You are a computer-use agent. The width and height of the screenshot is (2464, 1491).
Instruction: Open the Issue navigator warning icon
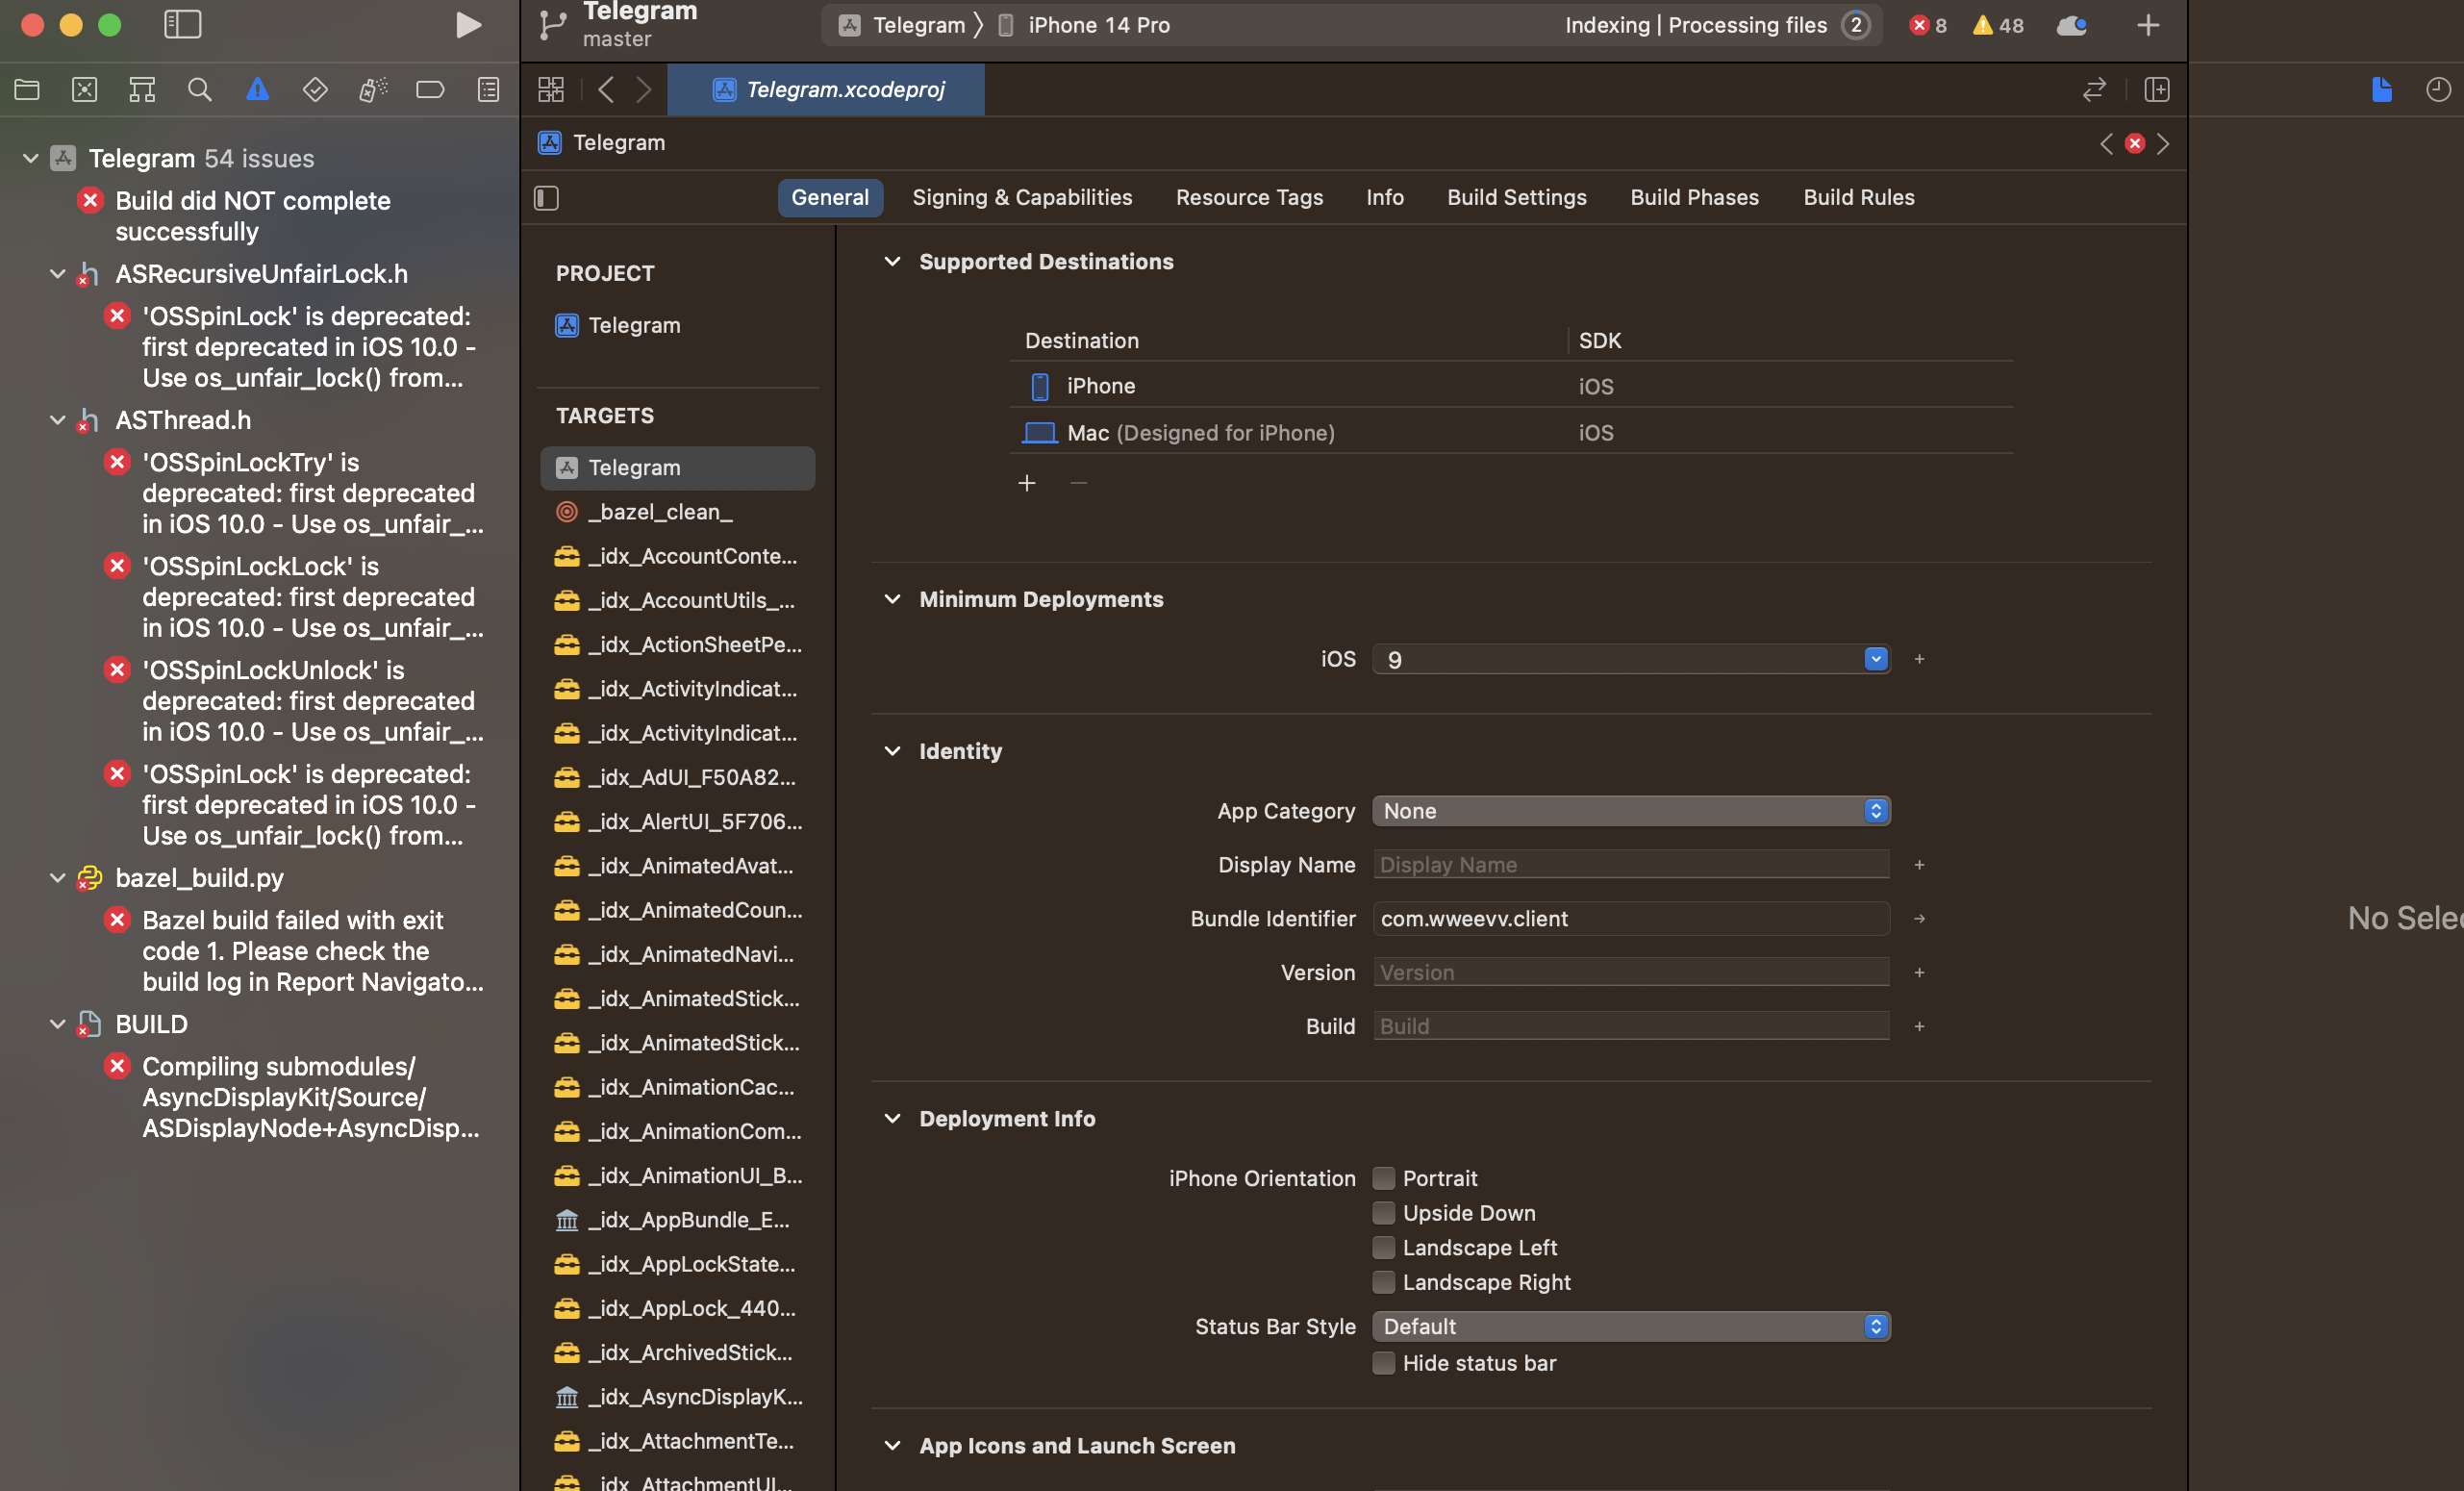point(257,89)
